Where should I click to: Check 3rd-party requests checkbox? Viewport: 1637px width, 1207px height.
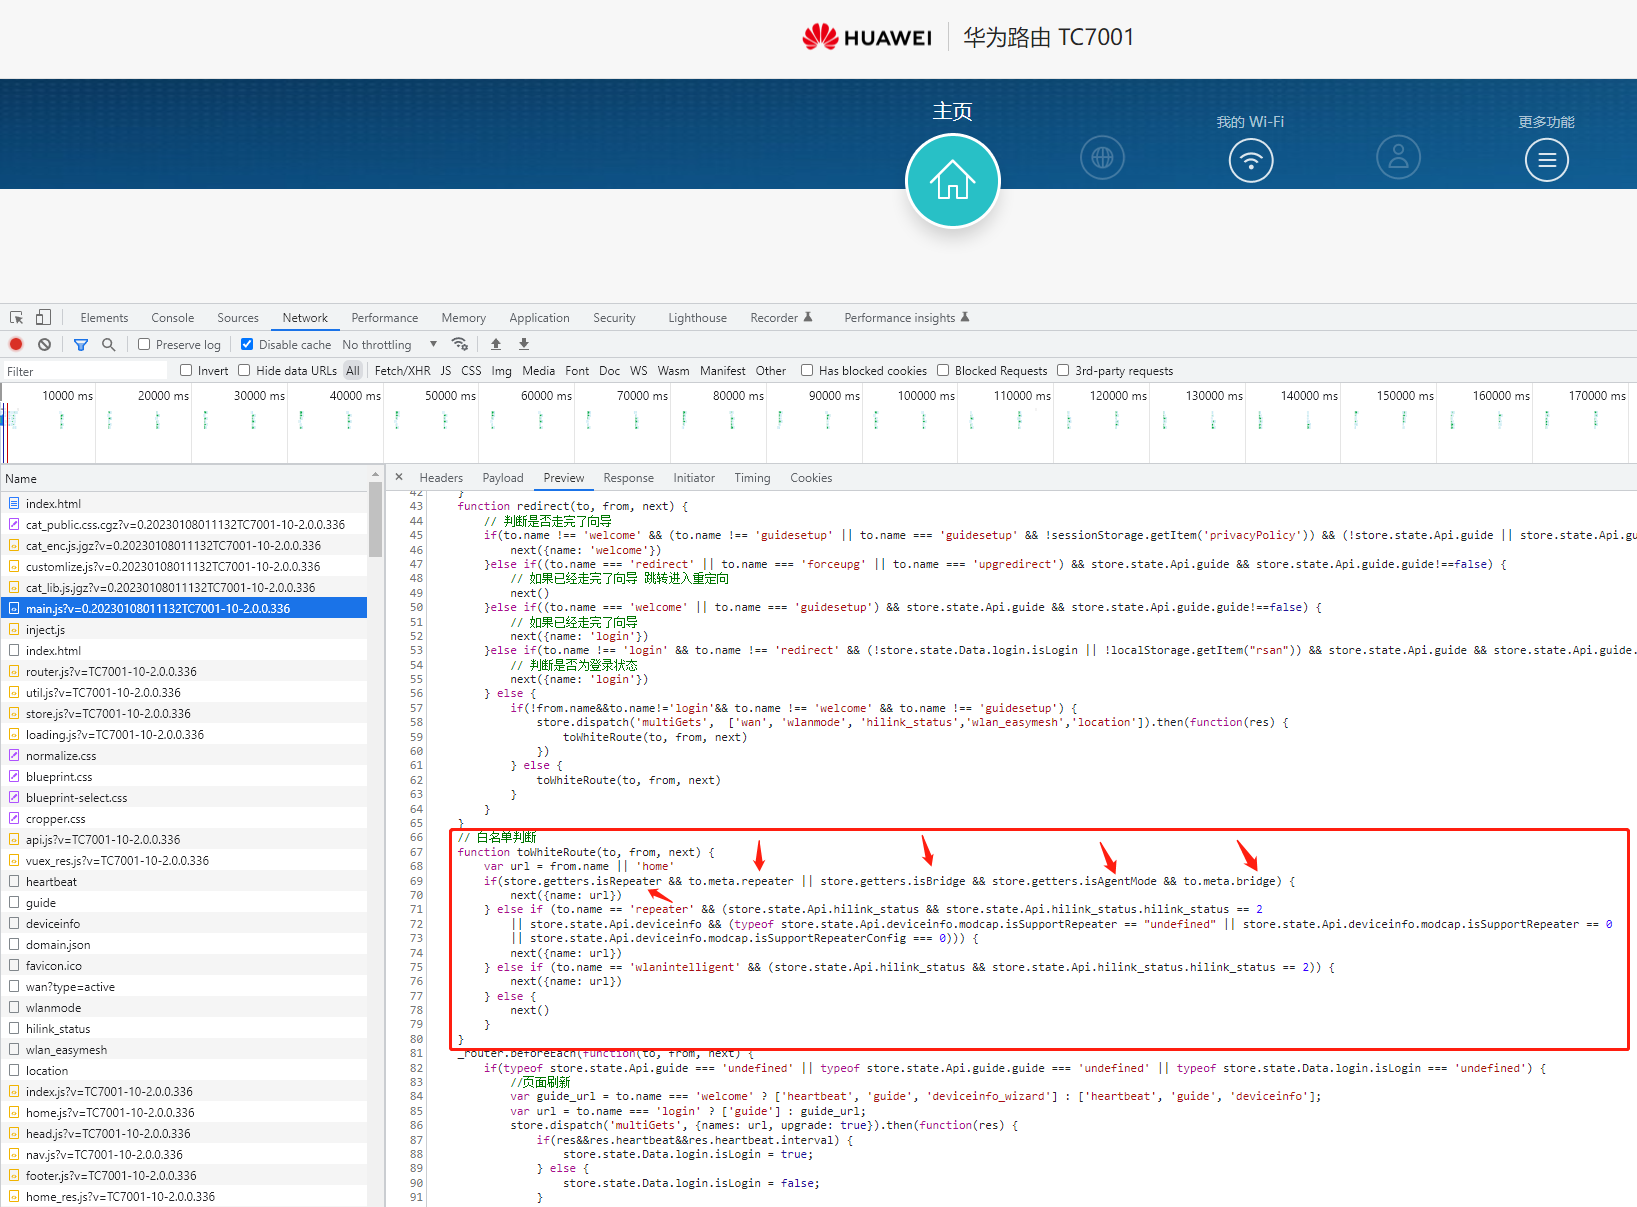[x=1063, y=370]
